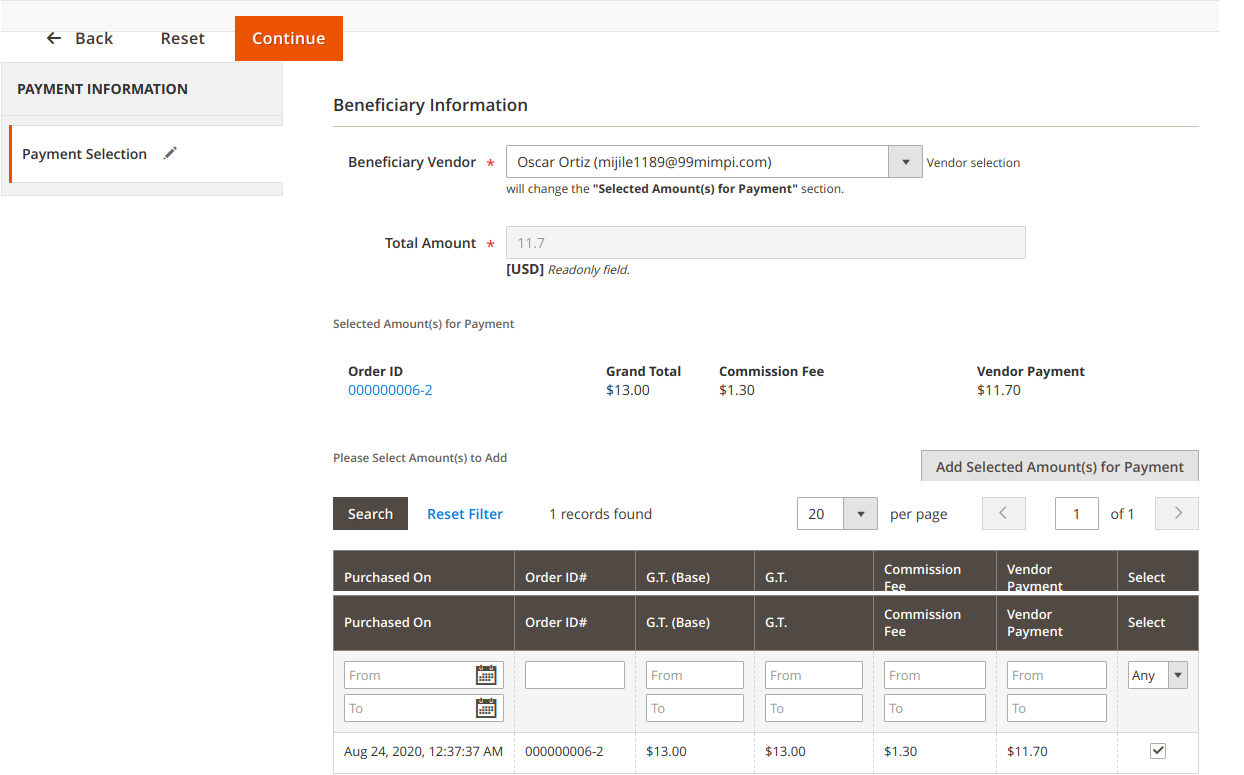Click the Reset Filter link
Image resolution: width=1244 pixels, height=775 pixels.
[x=465, y=514]
